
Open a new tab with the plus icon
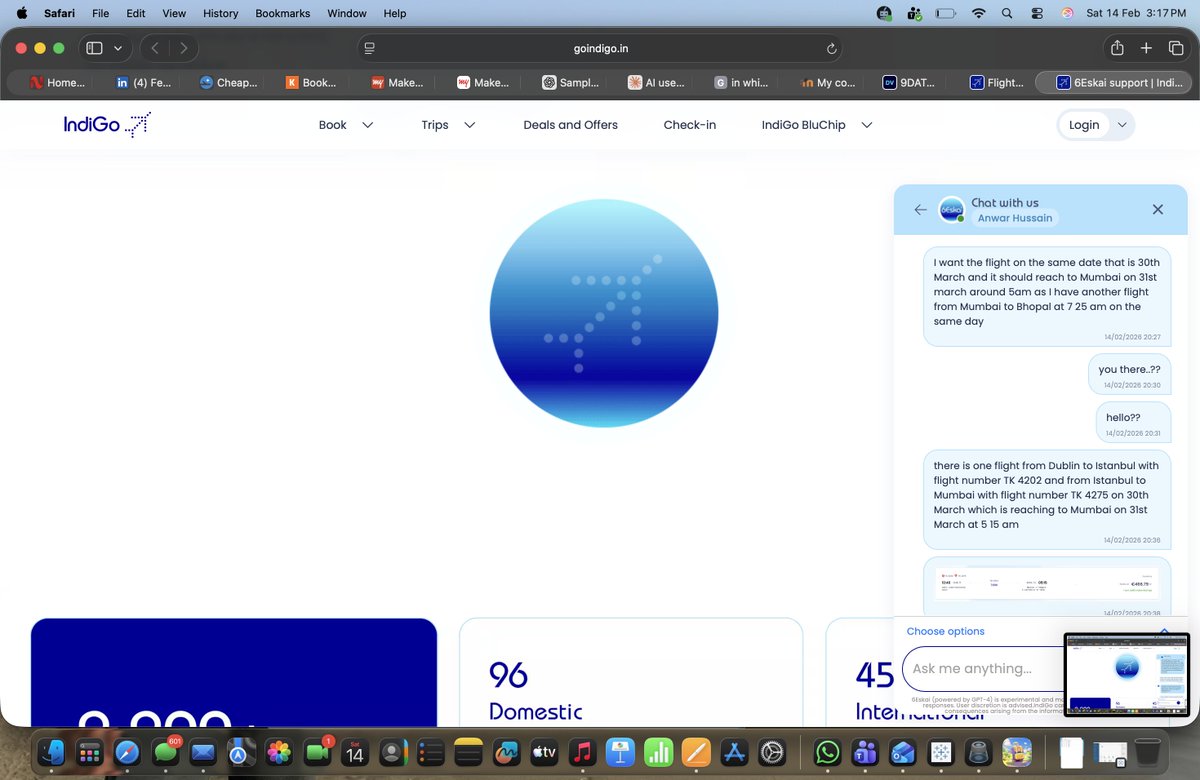pos(1146,47)
